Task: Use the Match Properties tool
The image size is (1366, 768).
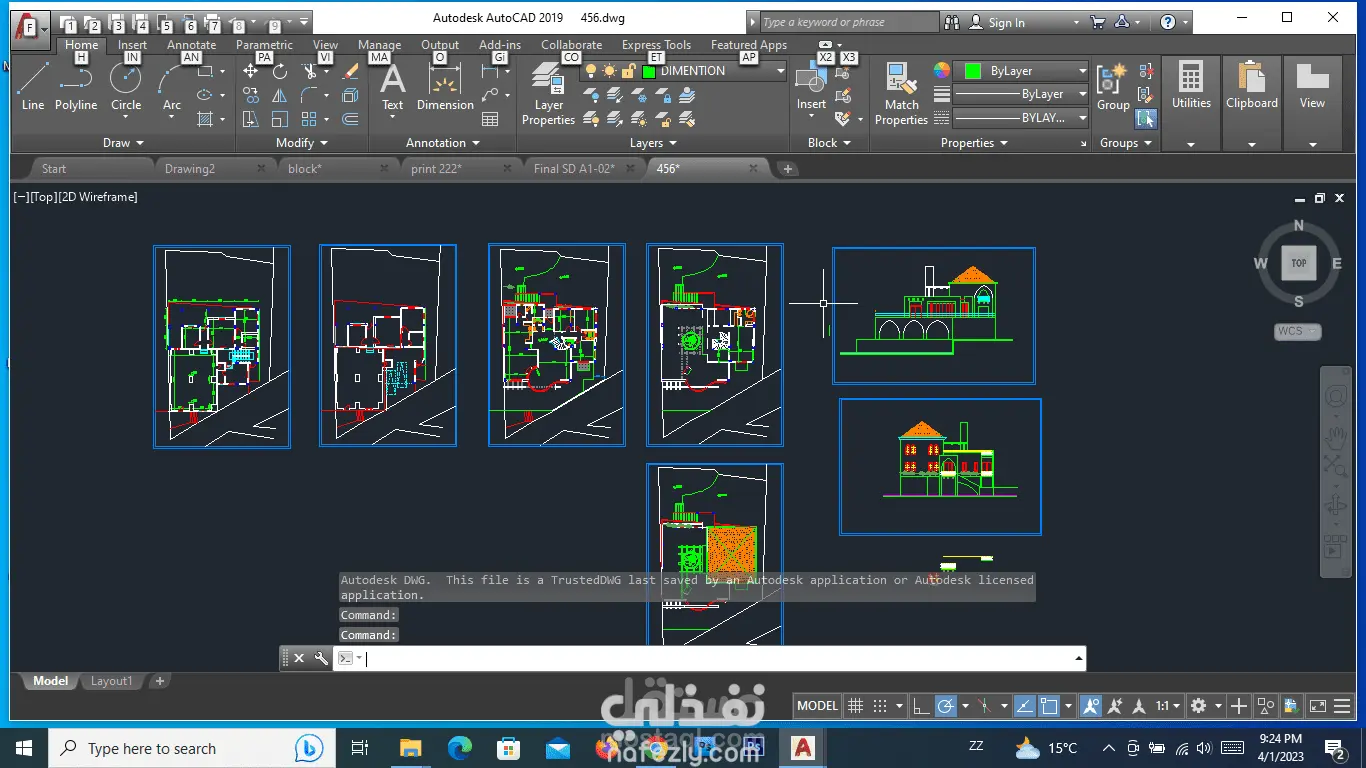Action: pyautogui.click(x=901, y=93)
